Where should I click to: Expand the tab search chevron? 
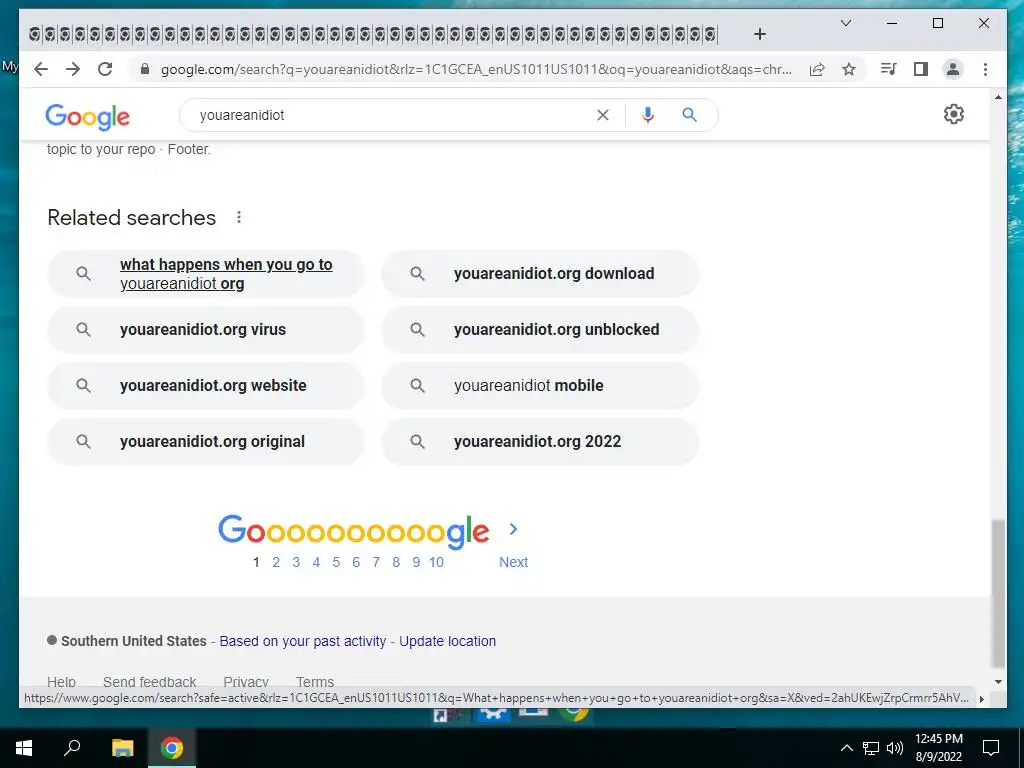click(x=846, y=24)
